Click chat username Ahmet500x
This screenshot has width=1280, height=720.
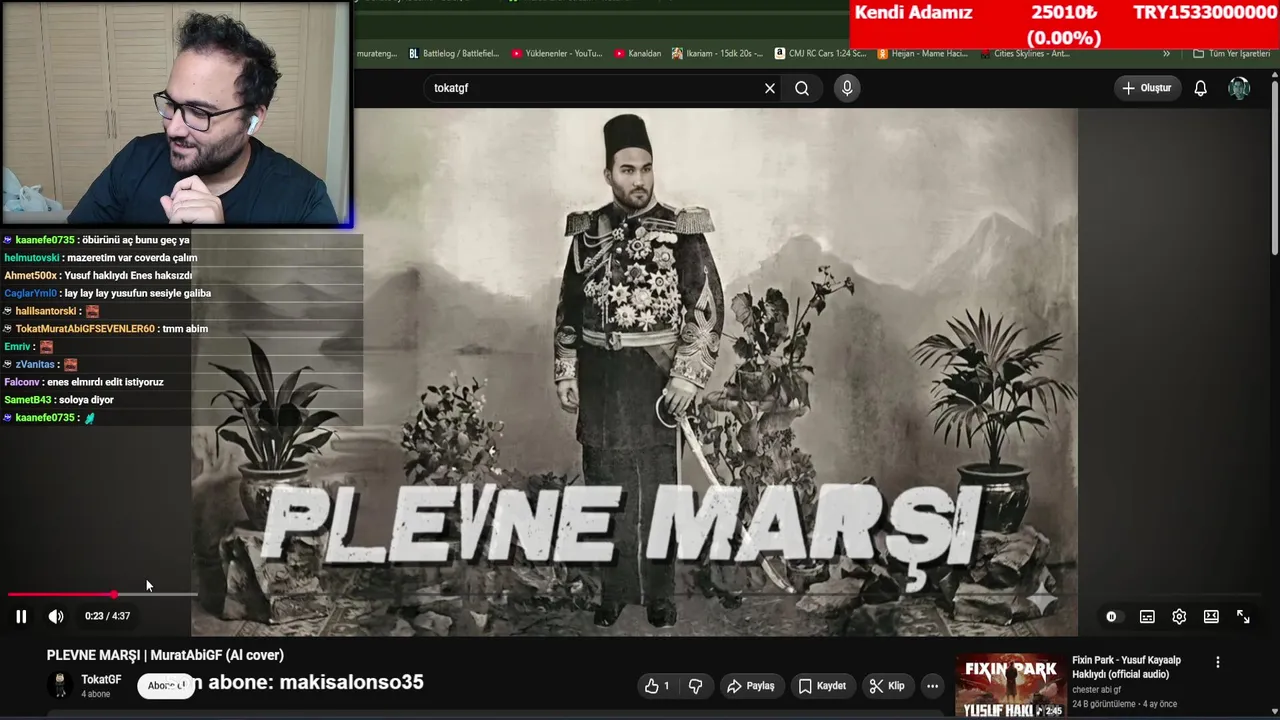click(30, 276)
